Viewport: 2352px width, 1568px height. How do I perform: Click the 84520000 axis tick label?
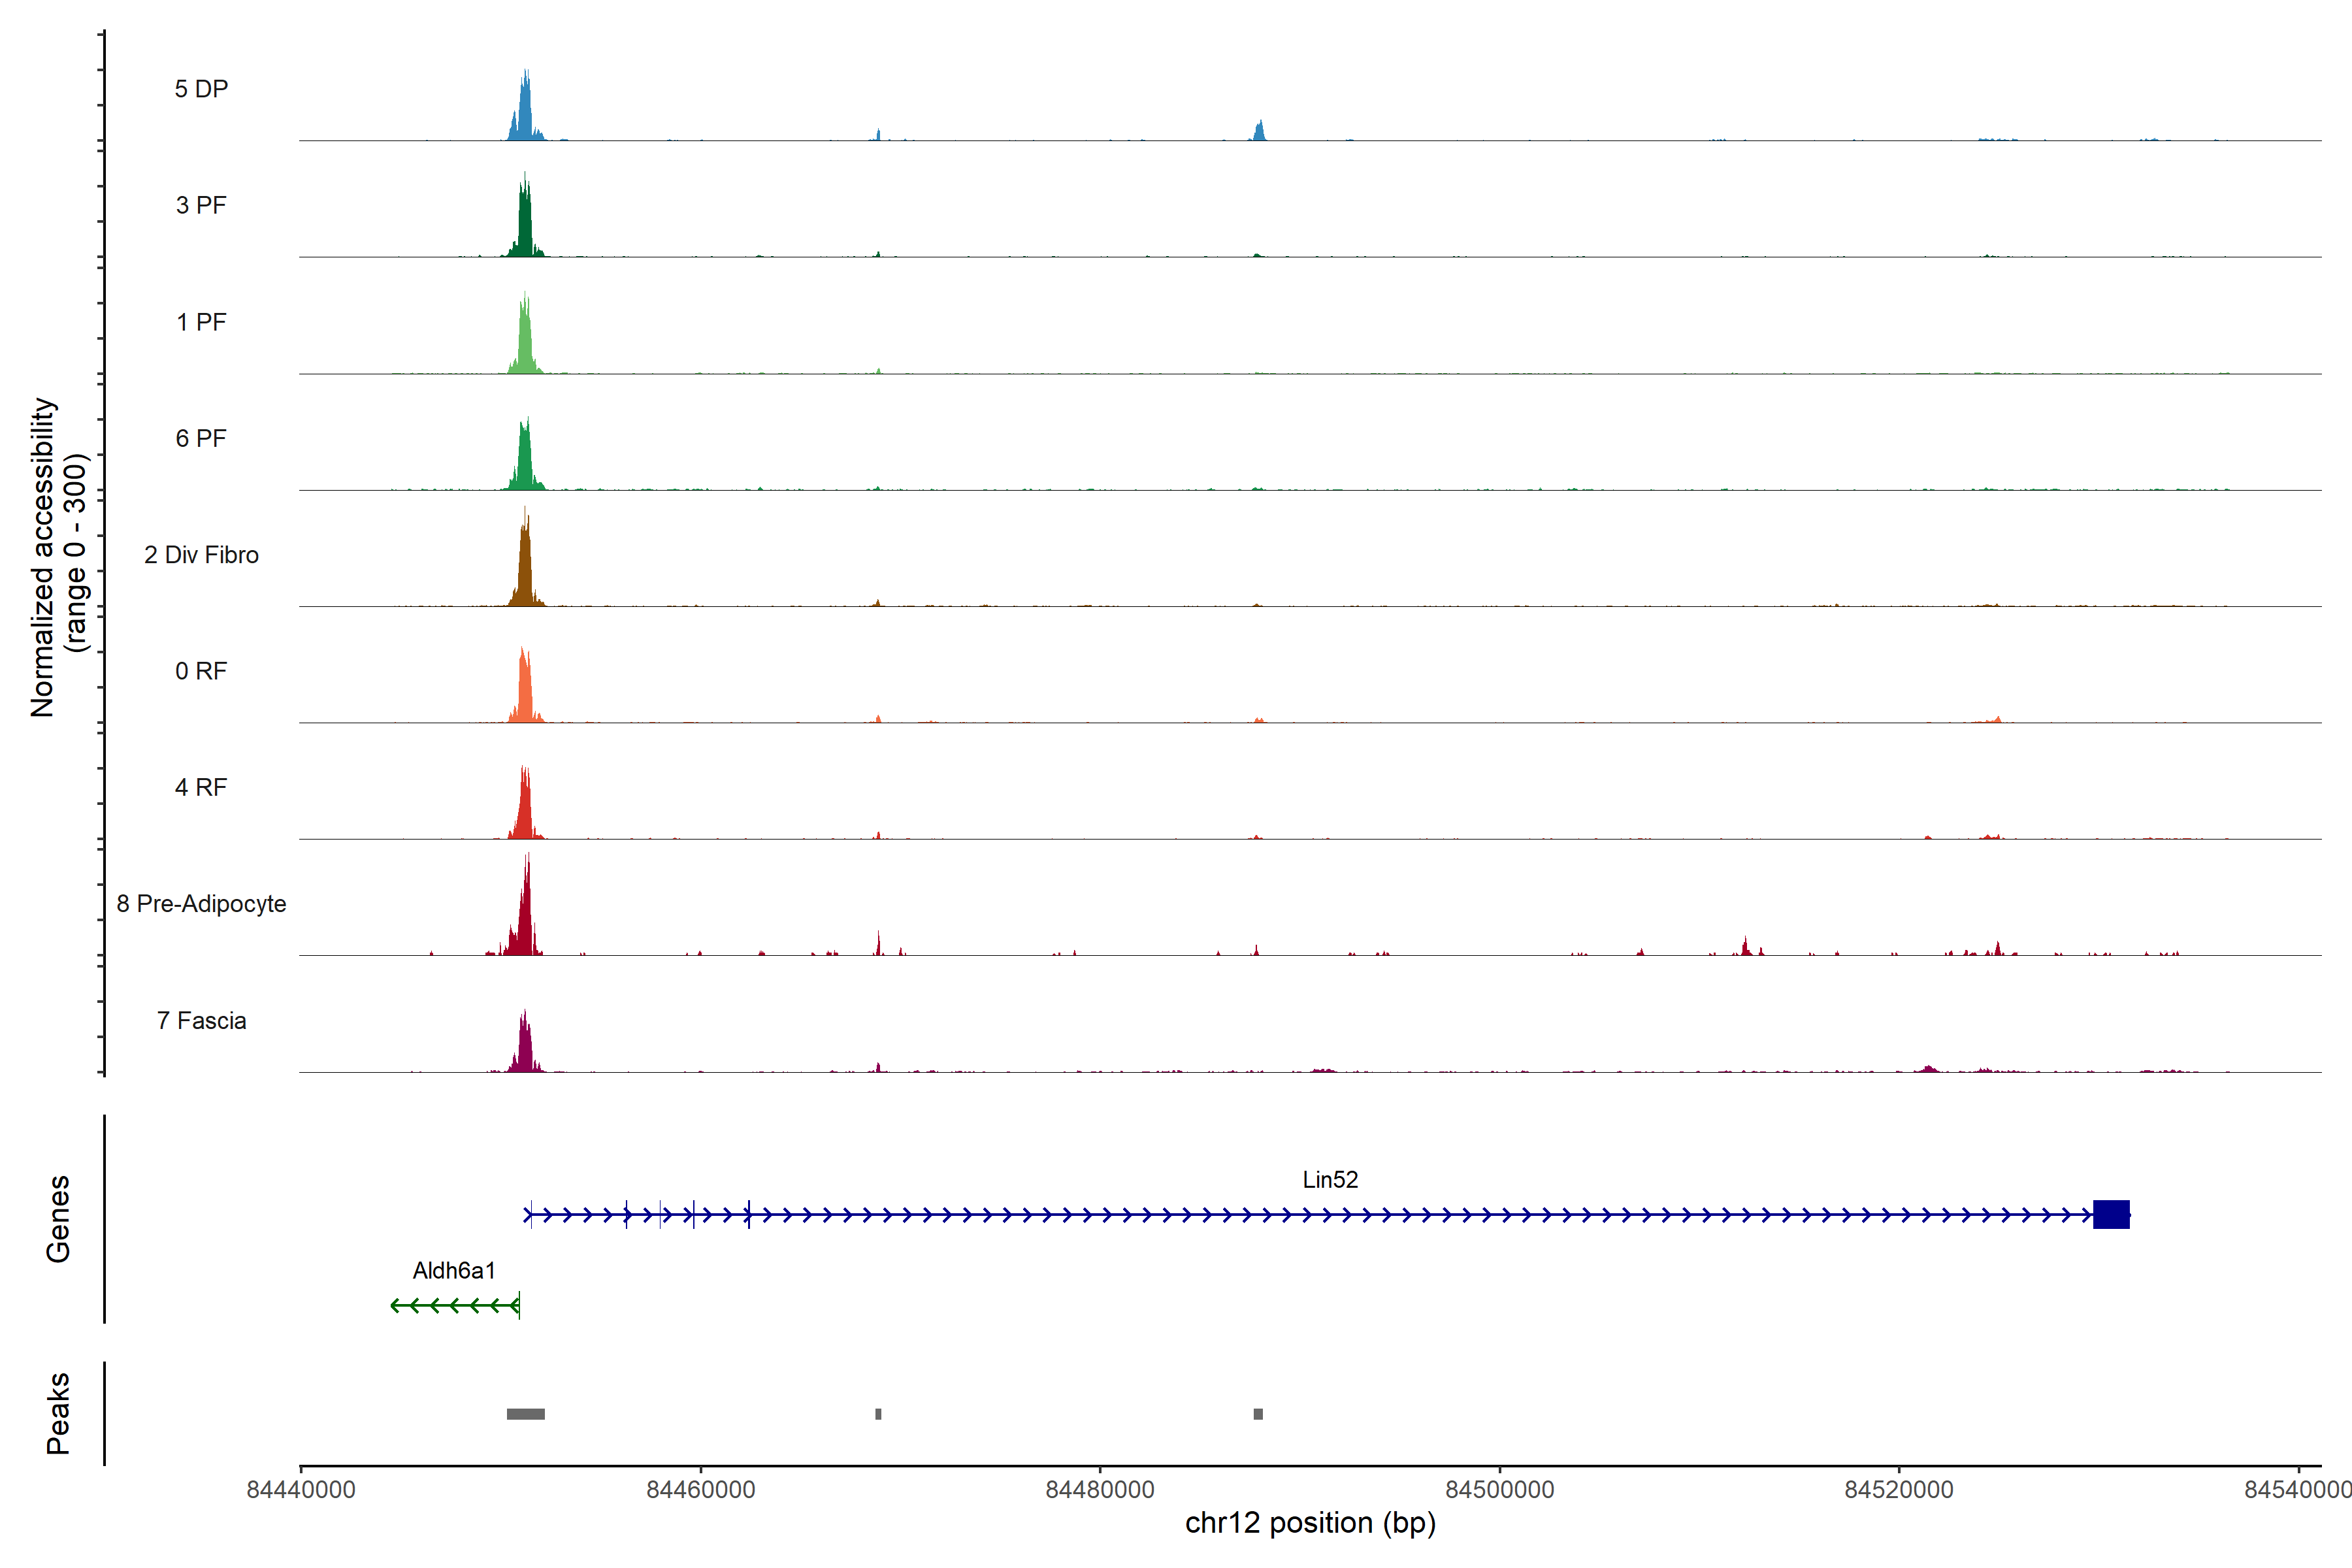(1899, 1489)
